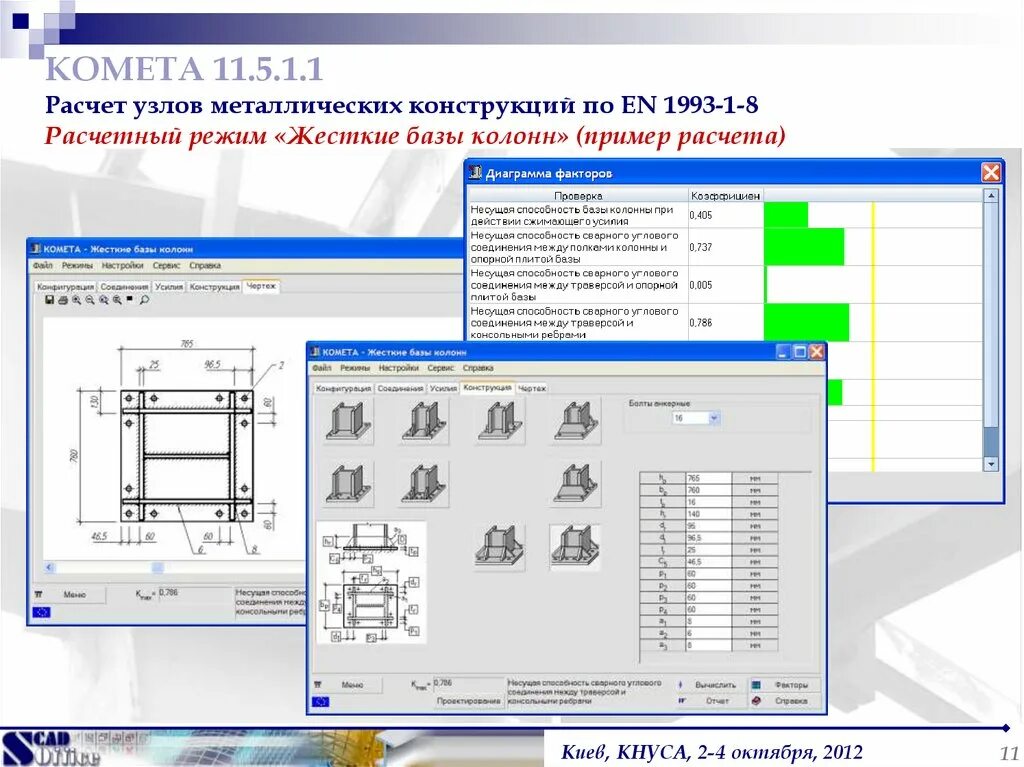Save the drawing using the disk icon
This screenshot has height=767, width=1024.
[50, 300]
